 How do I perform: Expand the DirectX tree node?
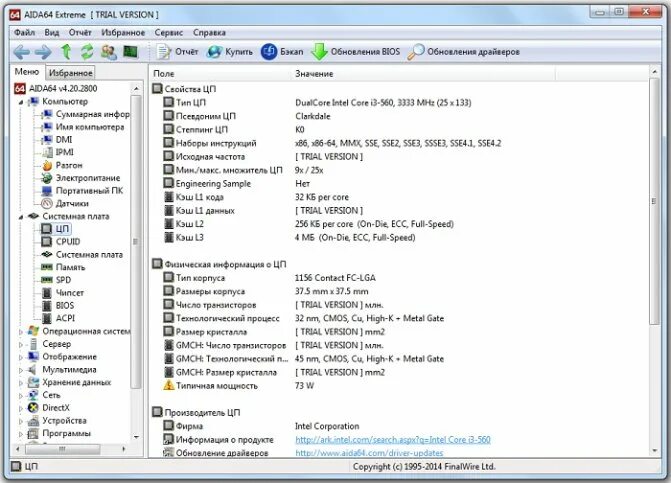21,409
